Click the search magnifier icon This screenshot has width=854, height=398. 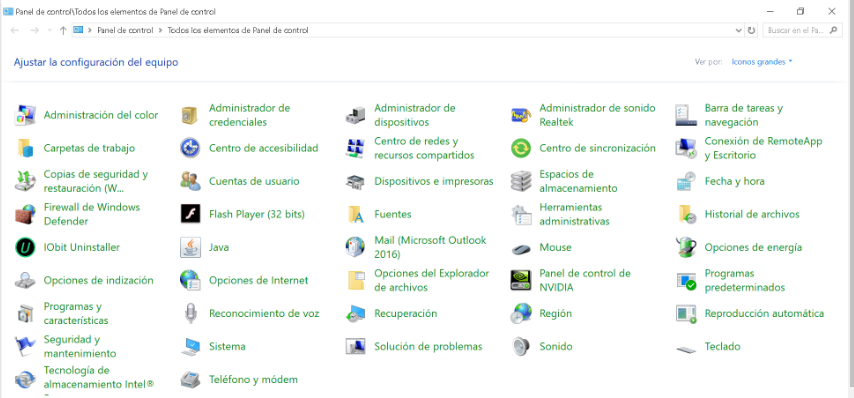(x=834, y=30)
